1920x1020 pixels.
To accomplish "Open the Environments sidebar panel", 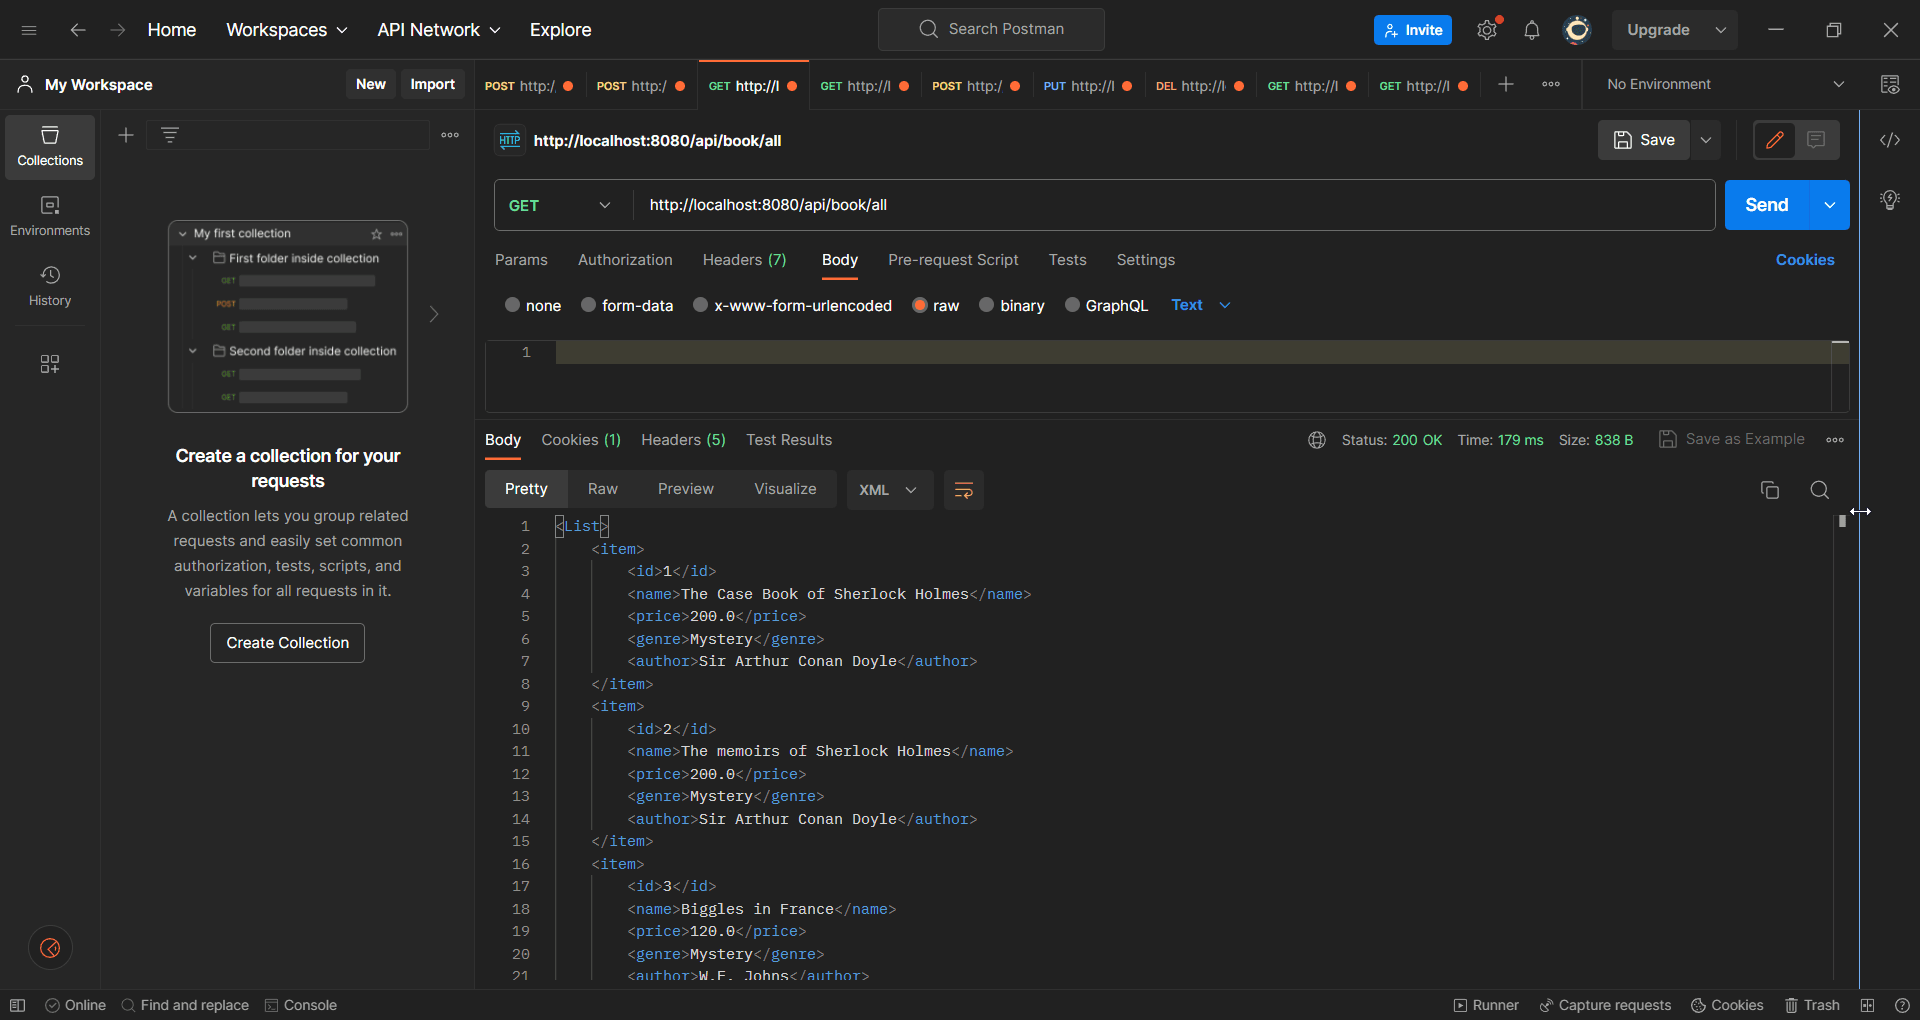I will coord(50,216).
